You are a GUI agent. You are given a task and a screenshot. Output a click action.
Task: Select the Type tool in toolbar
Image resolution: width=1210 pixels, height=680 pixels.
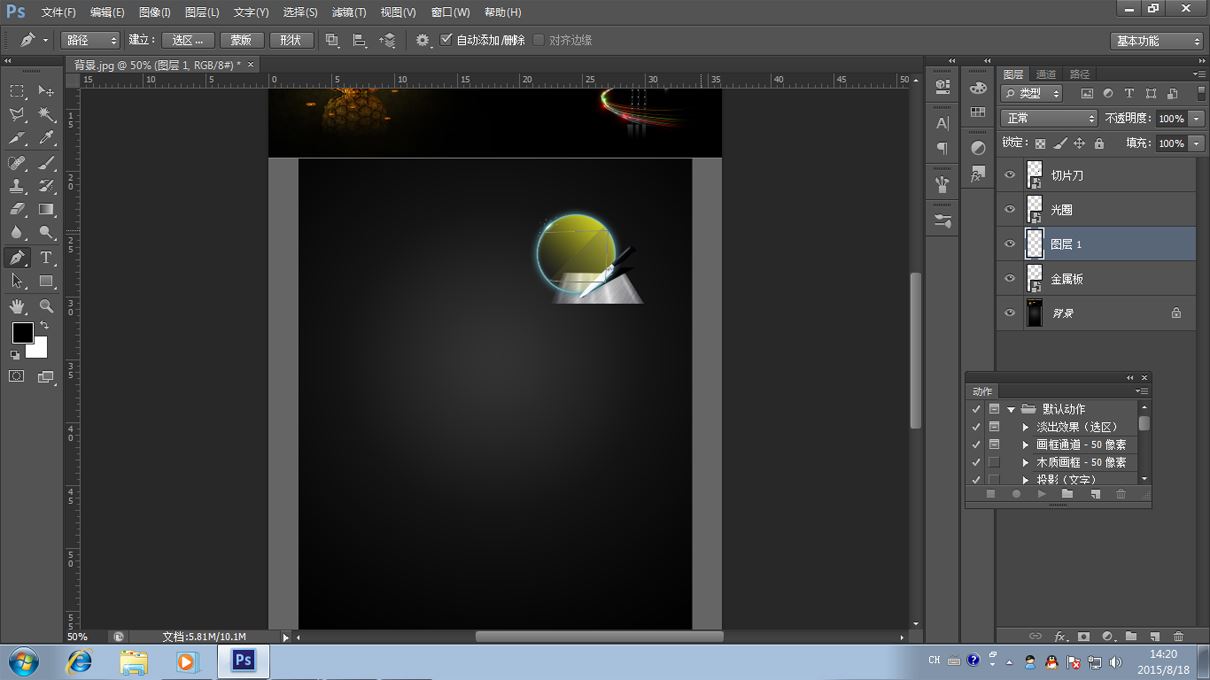coord(46,258)
